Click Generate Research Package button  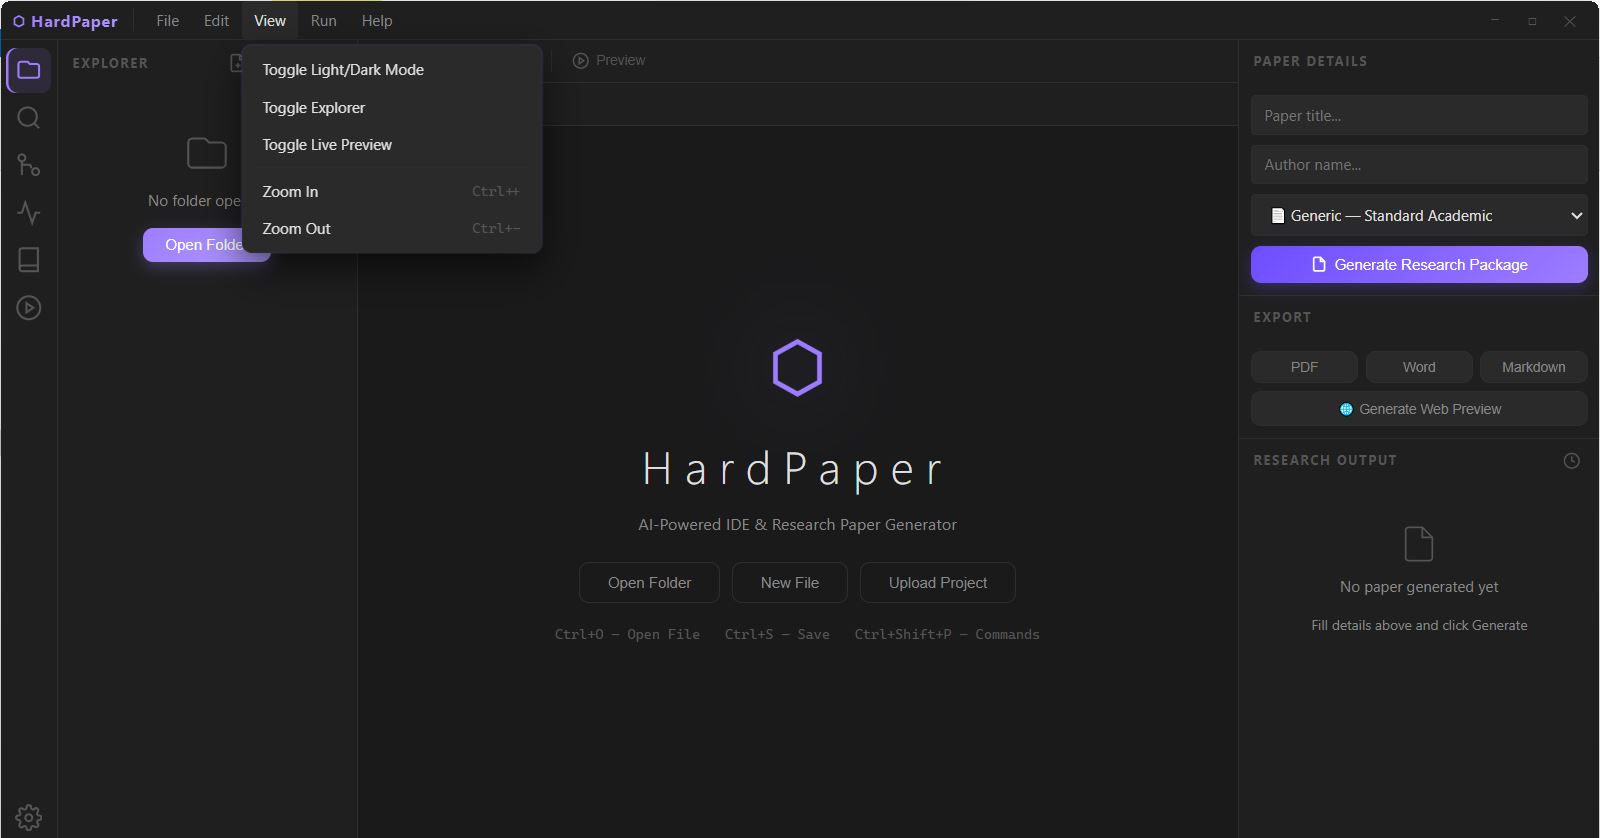pos(1419,265)
